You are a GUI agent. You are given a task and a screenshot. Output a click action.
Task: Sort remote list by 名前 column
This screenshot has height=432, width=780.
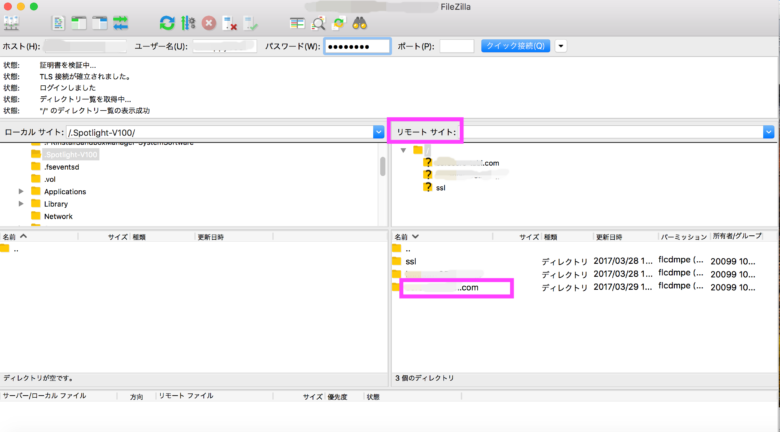[442, 237]
